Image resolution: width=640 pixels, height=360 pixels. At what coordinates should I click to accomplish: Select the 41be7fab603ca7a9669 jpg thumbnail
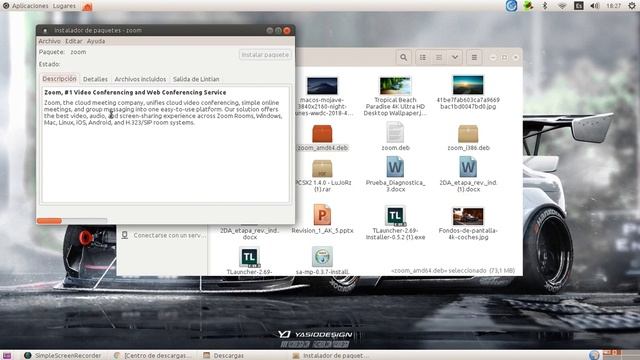pyautogui.click(x=468, y=85)
